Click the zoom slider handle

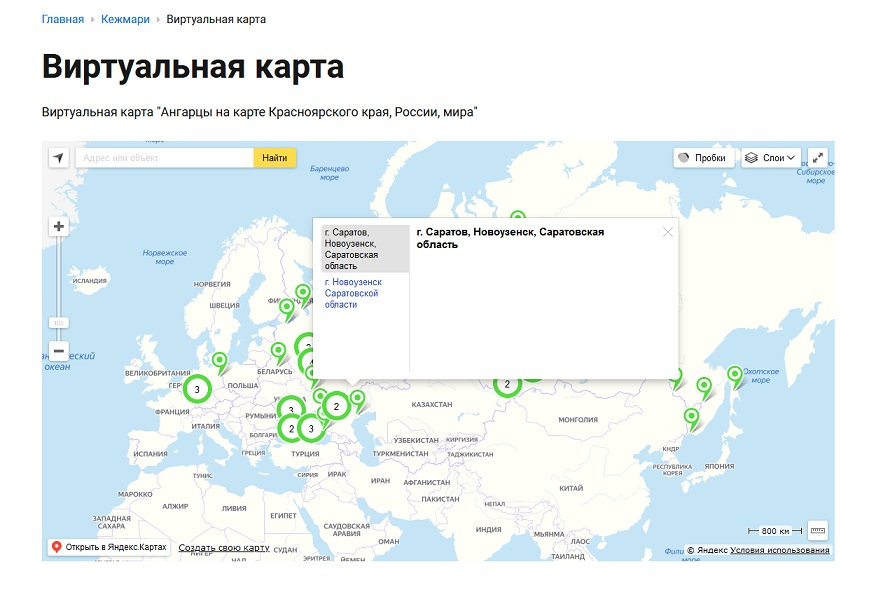click(59, 322)
